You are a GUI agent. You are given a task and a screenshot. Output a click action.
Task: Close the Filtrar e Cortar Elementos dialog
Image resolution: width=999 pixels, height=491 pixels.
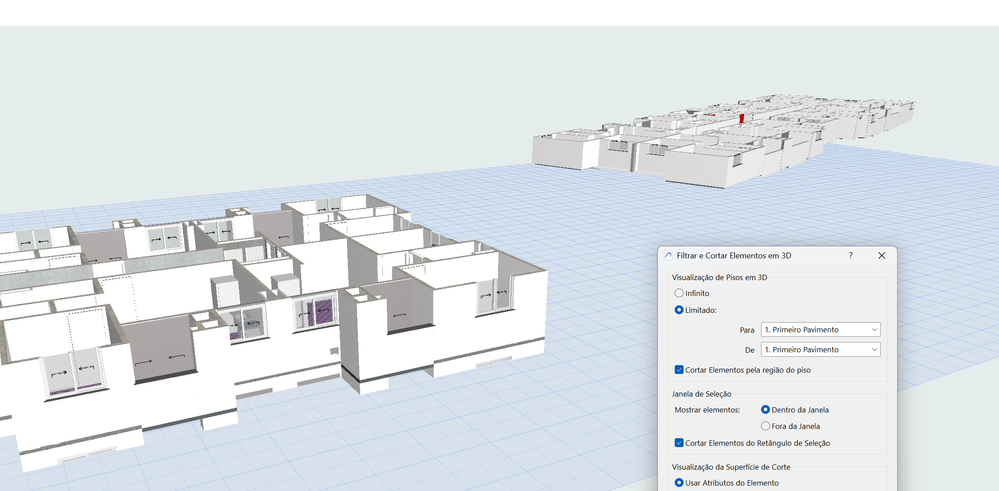(881, 256)
